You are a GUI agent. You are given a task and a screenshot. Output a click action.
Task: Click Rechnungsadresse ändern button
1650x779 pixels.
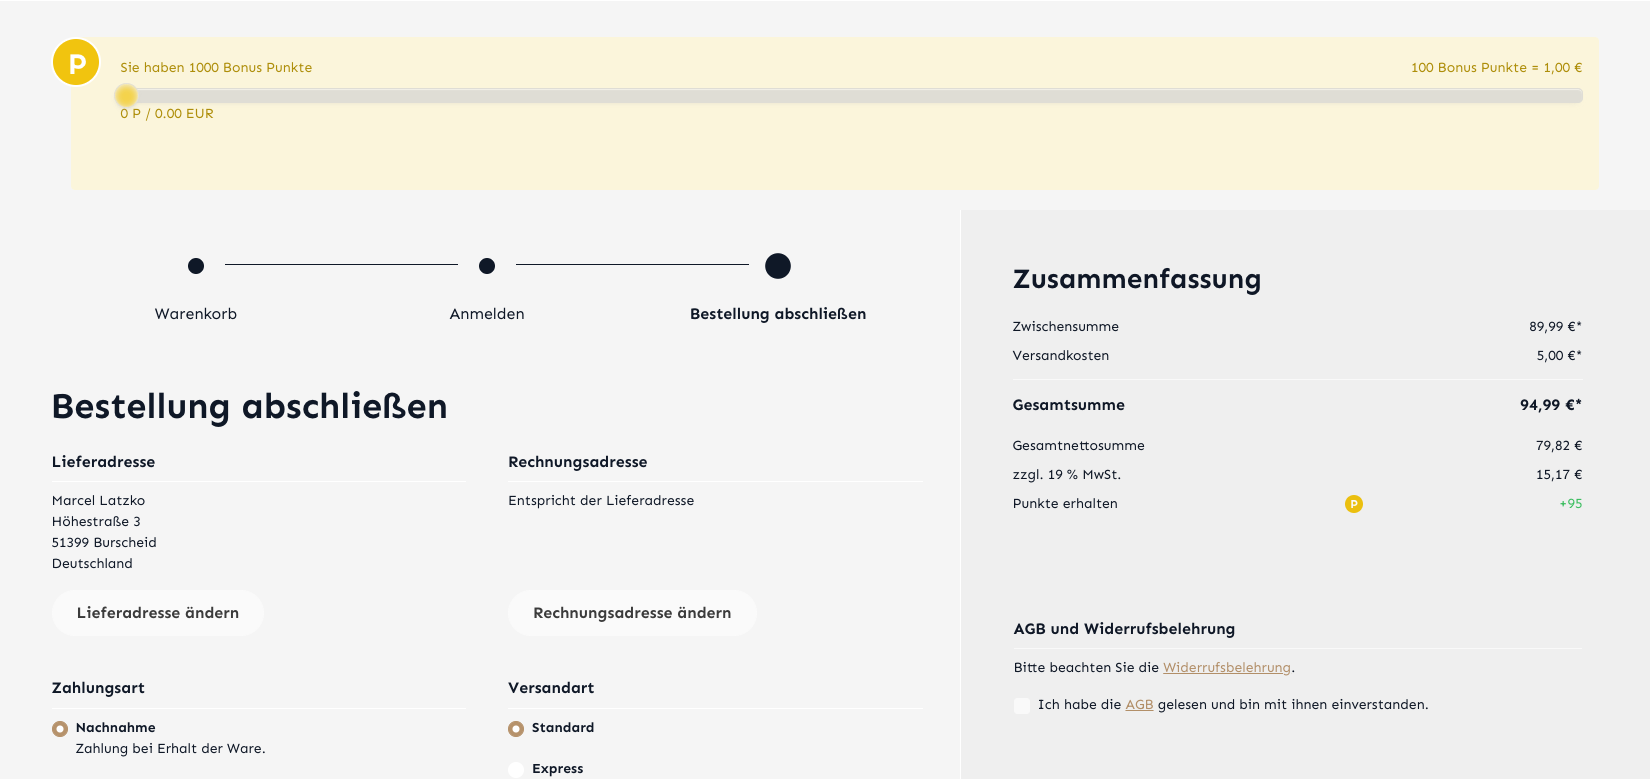point(632,613)
